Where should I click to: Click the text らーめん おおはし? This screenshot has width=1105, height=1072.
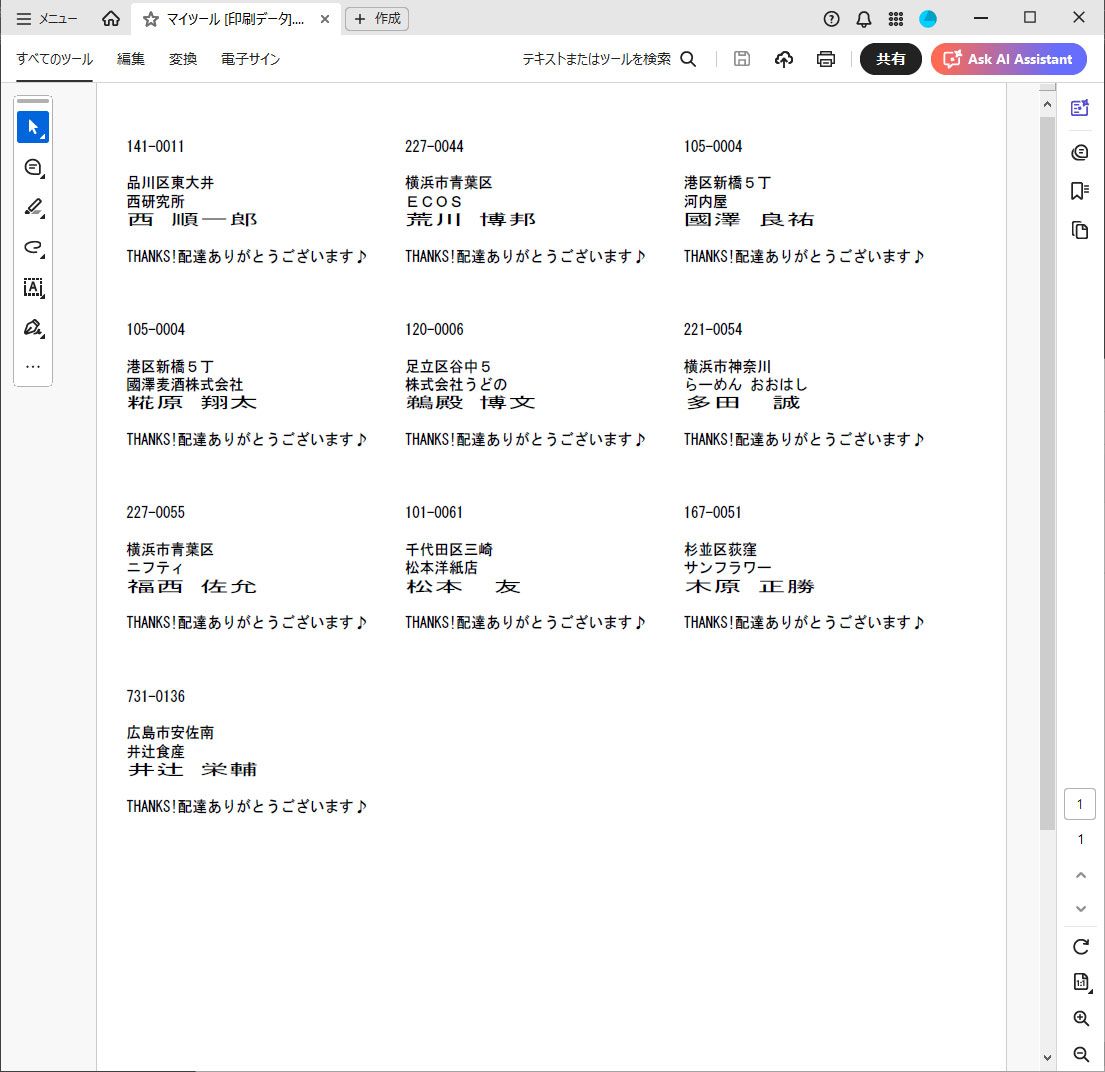click(x=746, y=384)
